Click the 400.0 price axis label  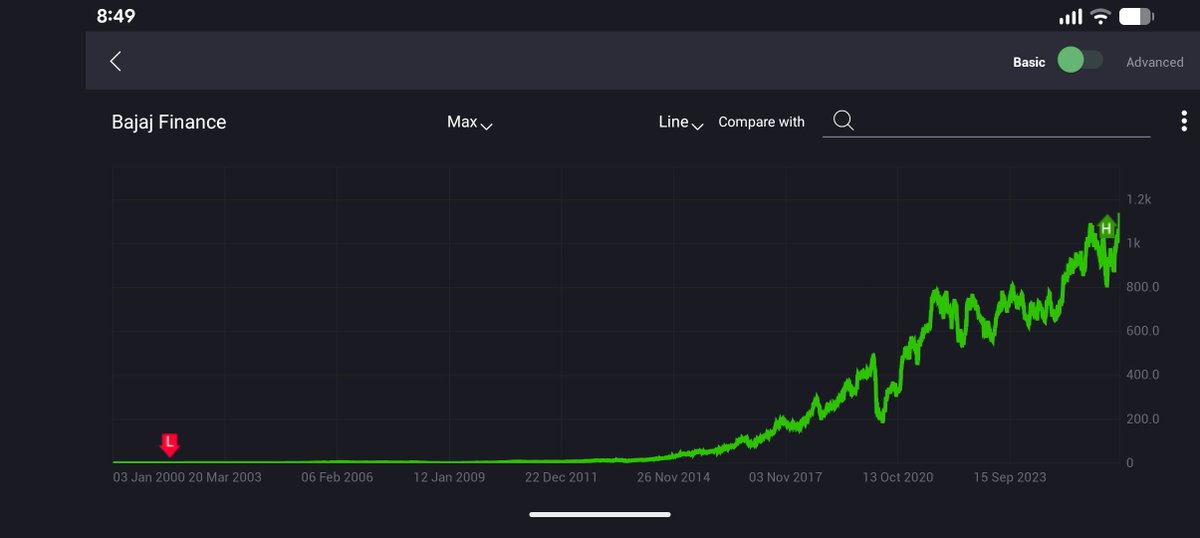pos(1142,375)
